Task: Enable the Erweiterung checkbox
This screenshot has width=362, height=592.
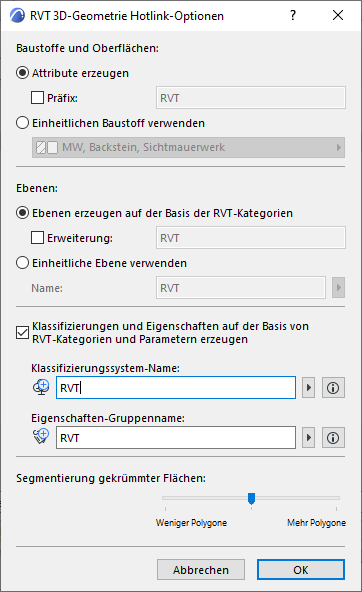Action: click(37, 238)
